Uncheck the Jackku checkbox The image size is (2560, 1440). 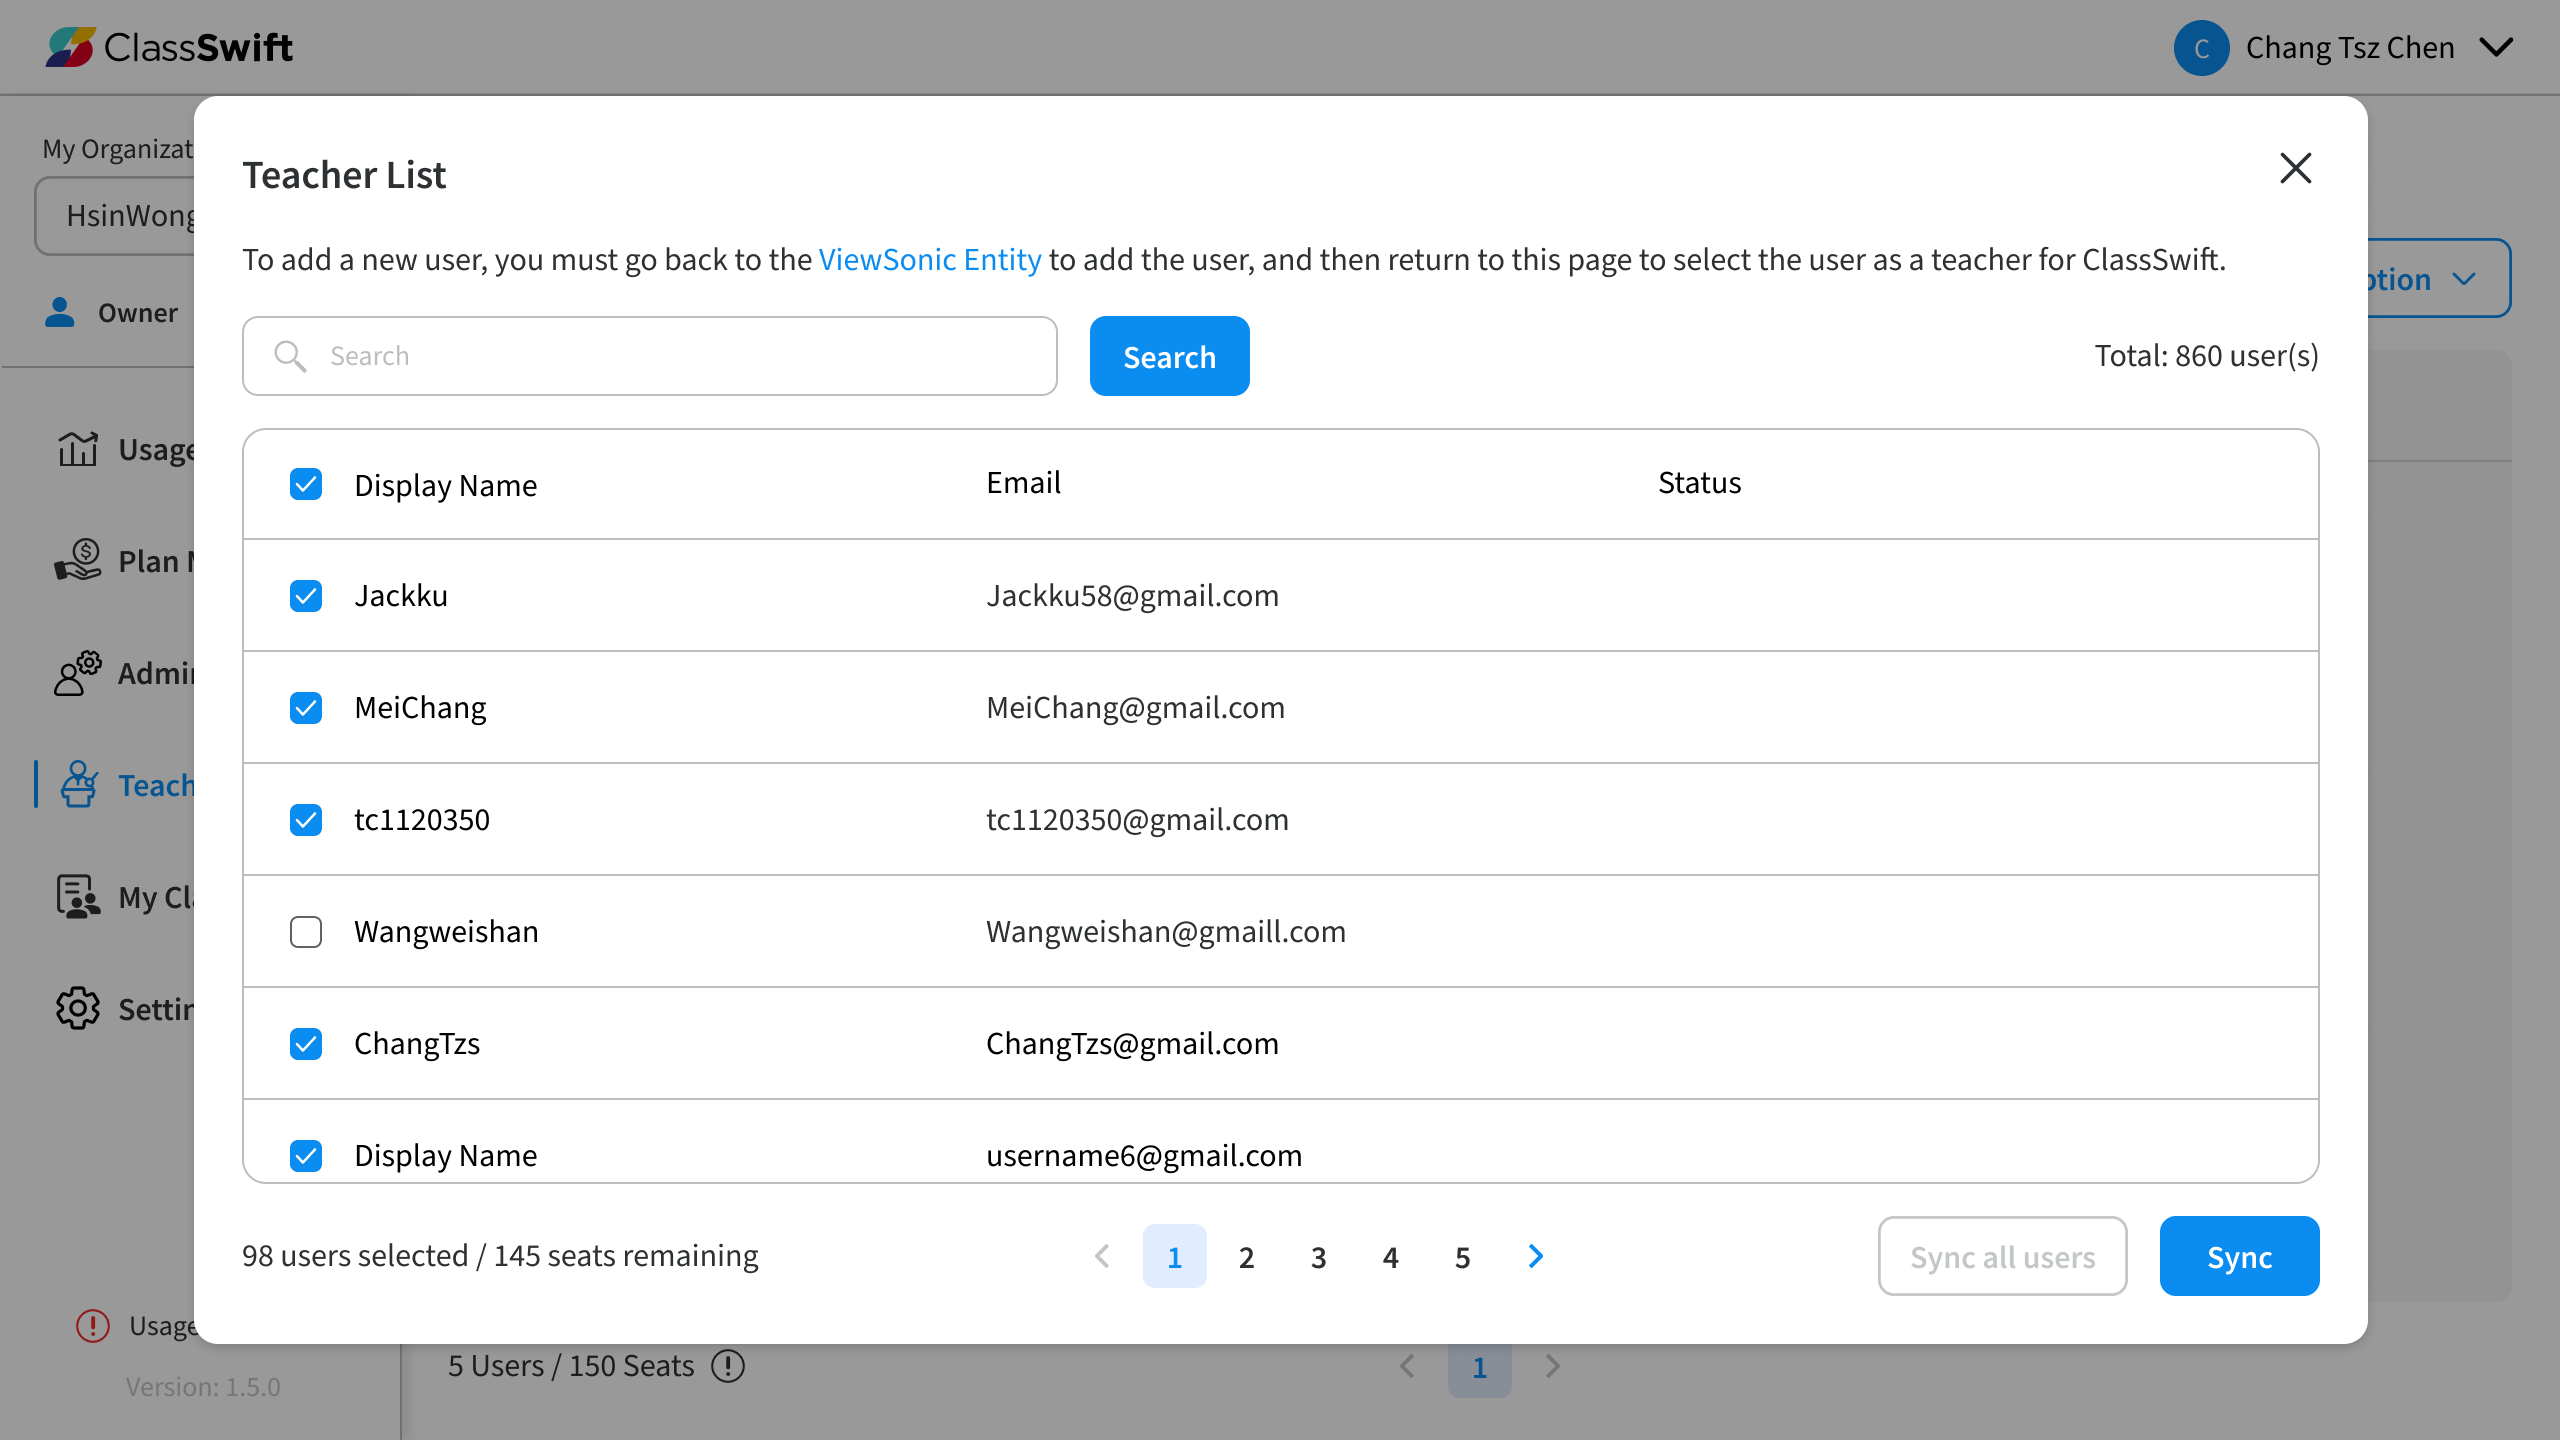pyautogui.click(x=306, y=596)
